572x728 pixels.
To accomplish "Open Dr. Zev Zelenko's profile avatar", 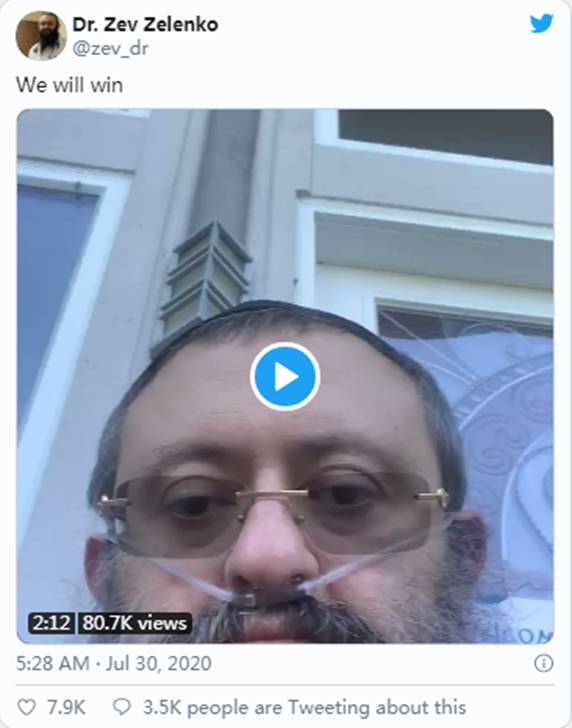I will 41,36.
